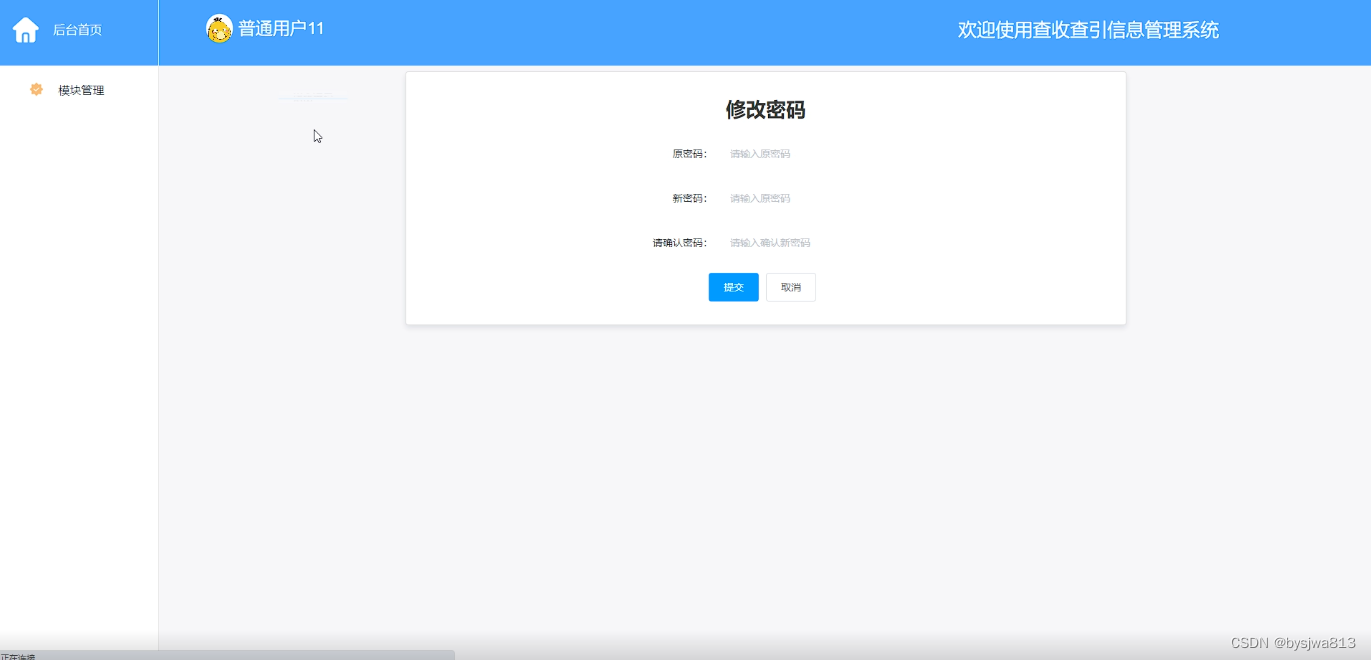Click the 新密码 label
This screenshot has height=660, width=1371.
689,198
